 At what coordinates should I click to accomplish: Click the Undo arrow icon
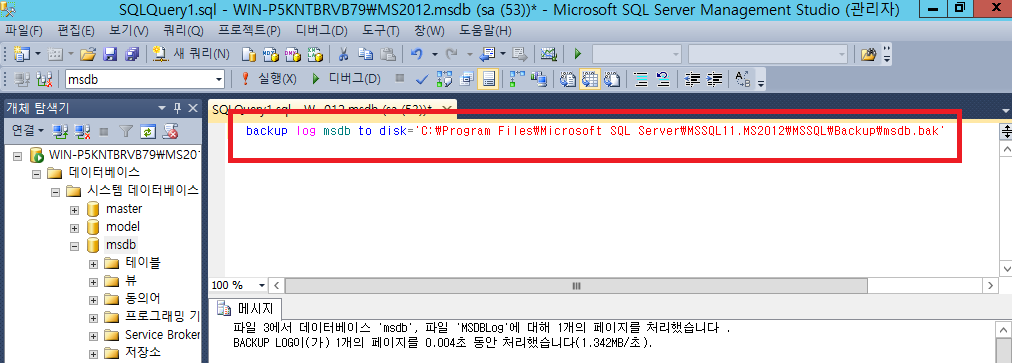(416, 54)
